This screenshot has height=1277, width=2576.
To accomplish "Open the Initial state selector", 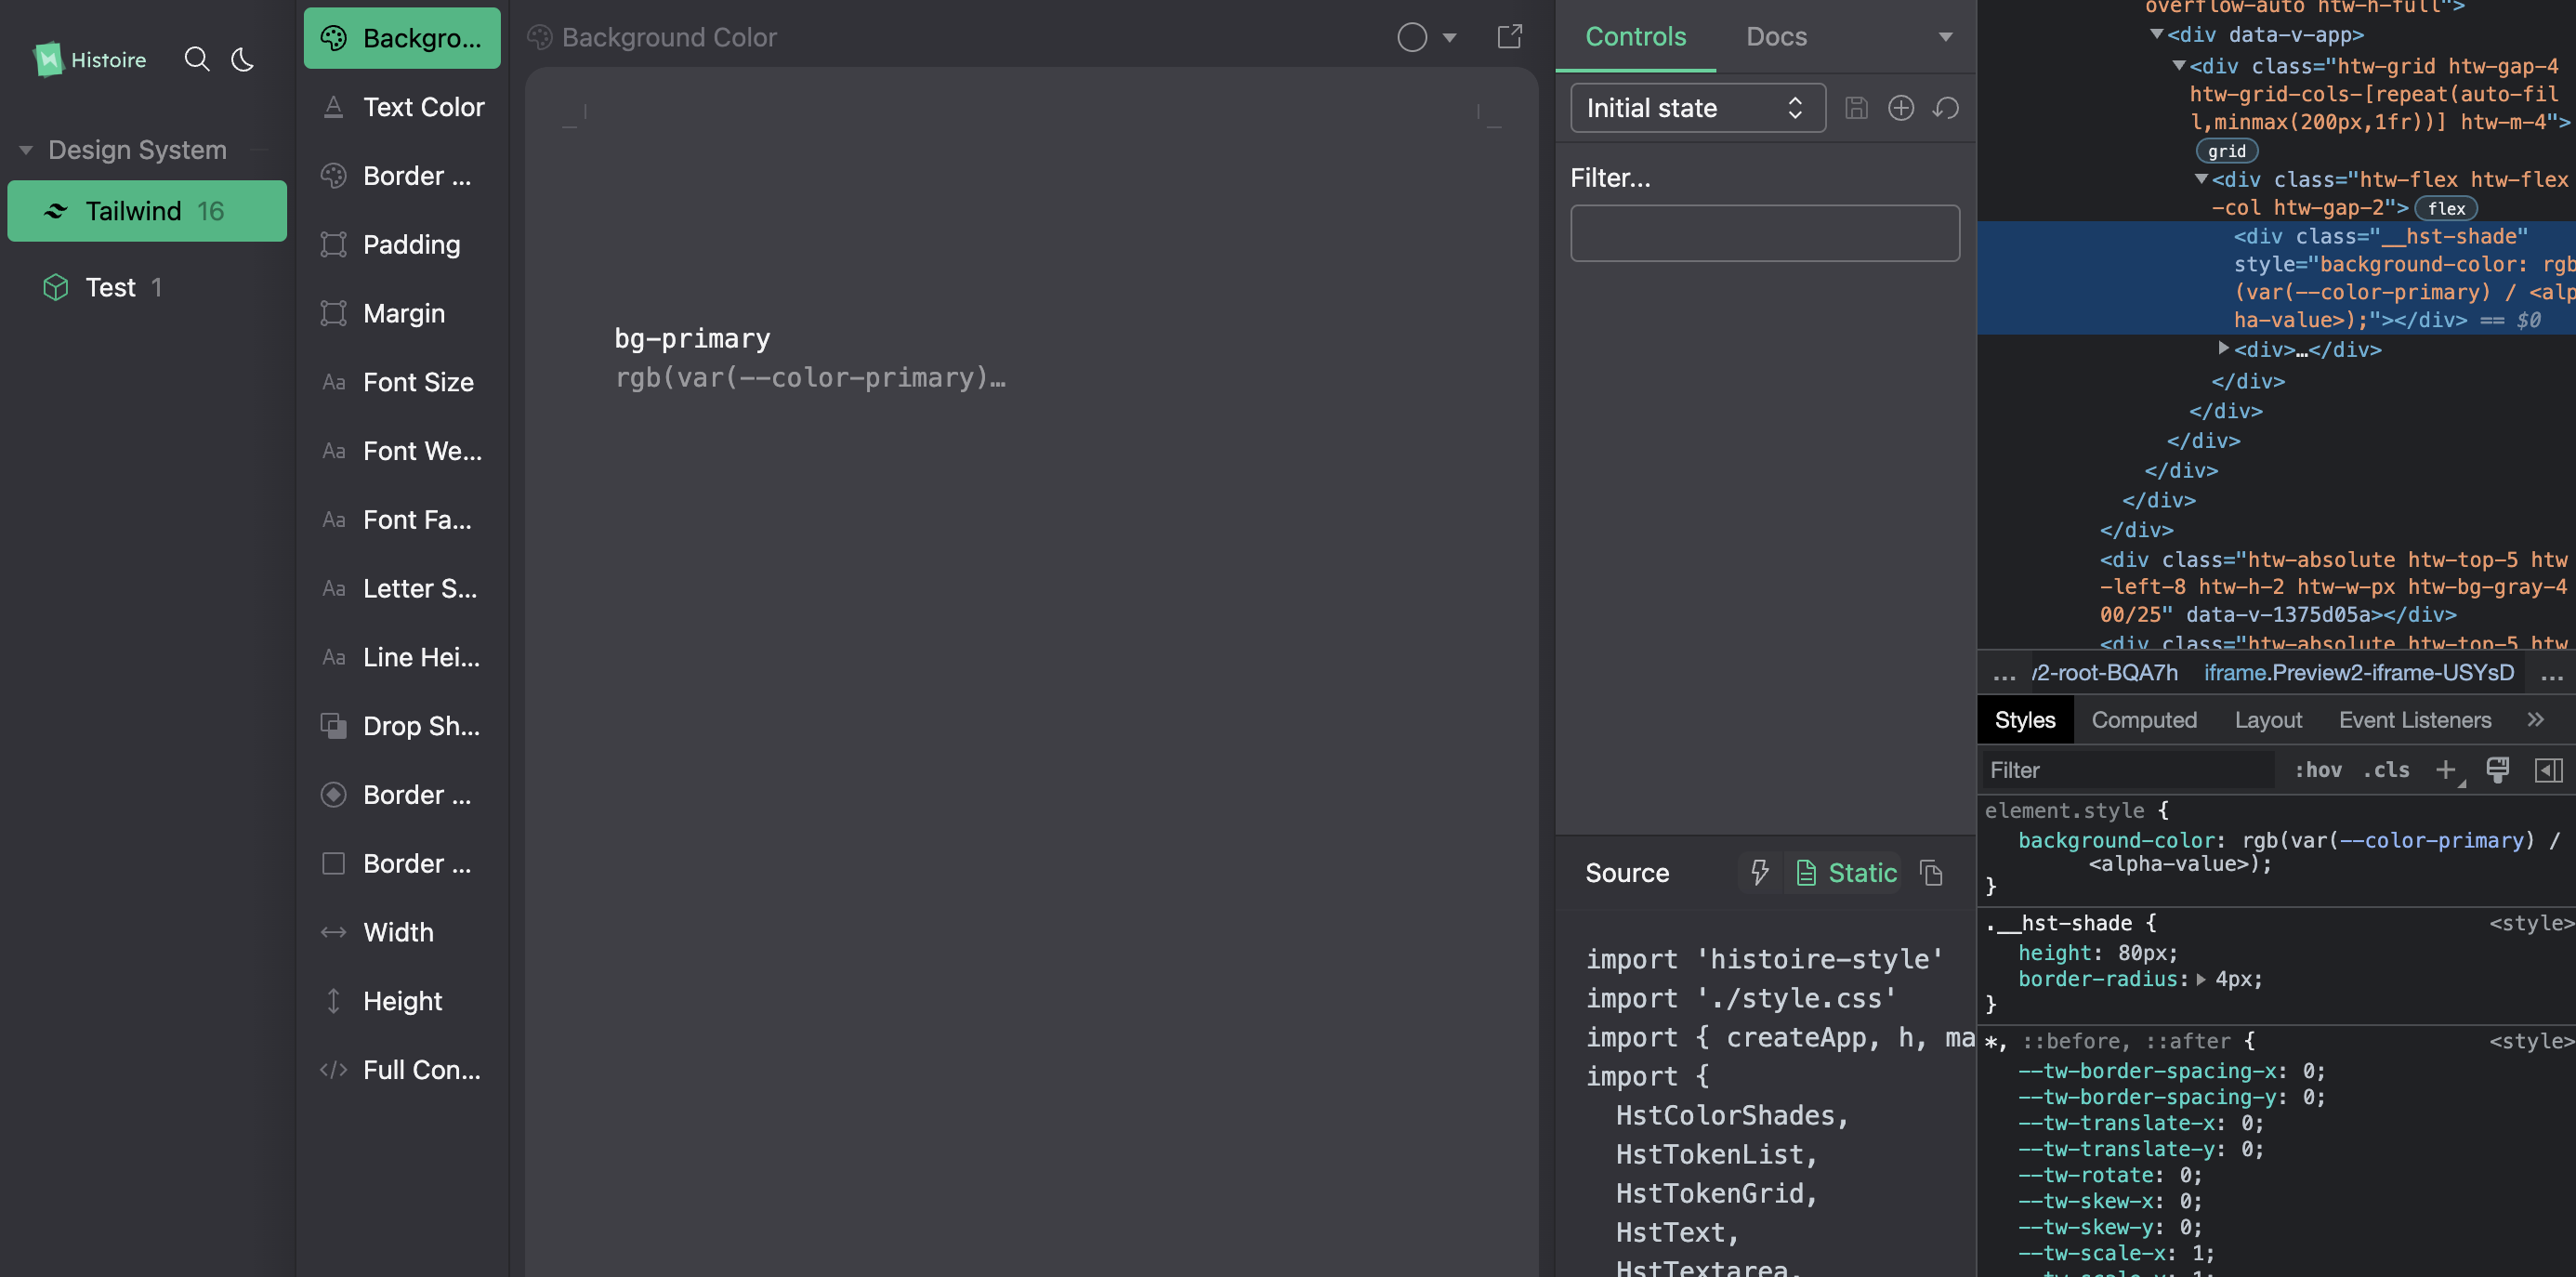I will pos(1696,108).
